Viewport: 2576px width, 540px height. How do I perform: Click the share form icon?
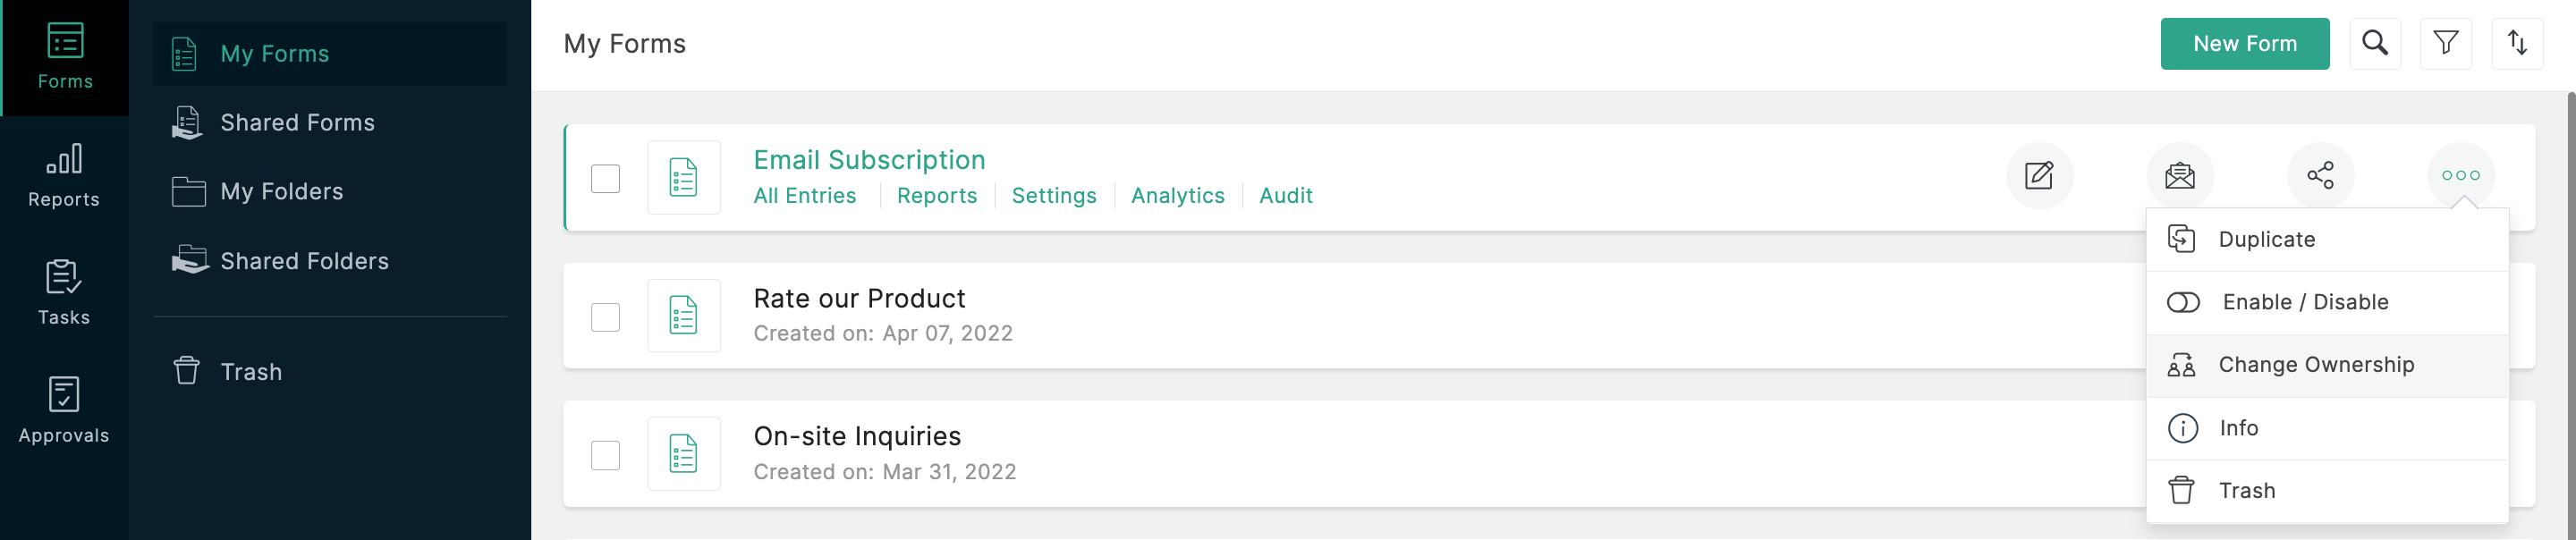pos(2320,176)
